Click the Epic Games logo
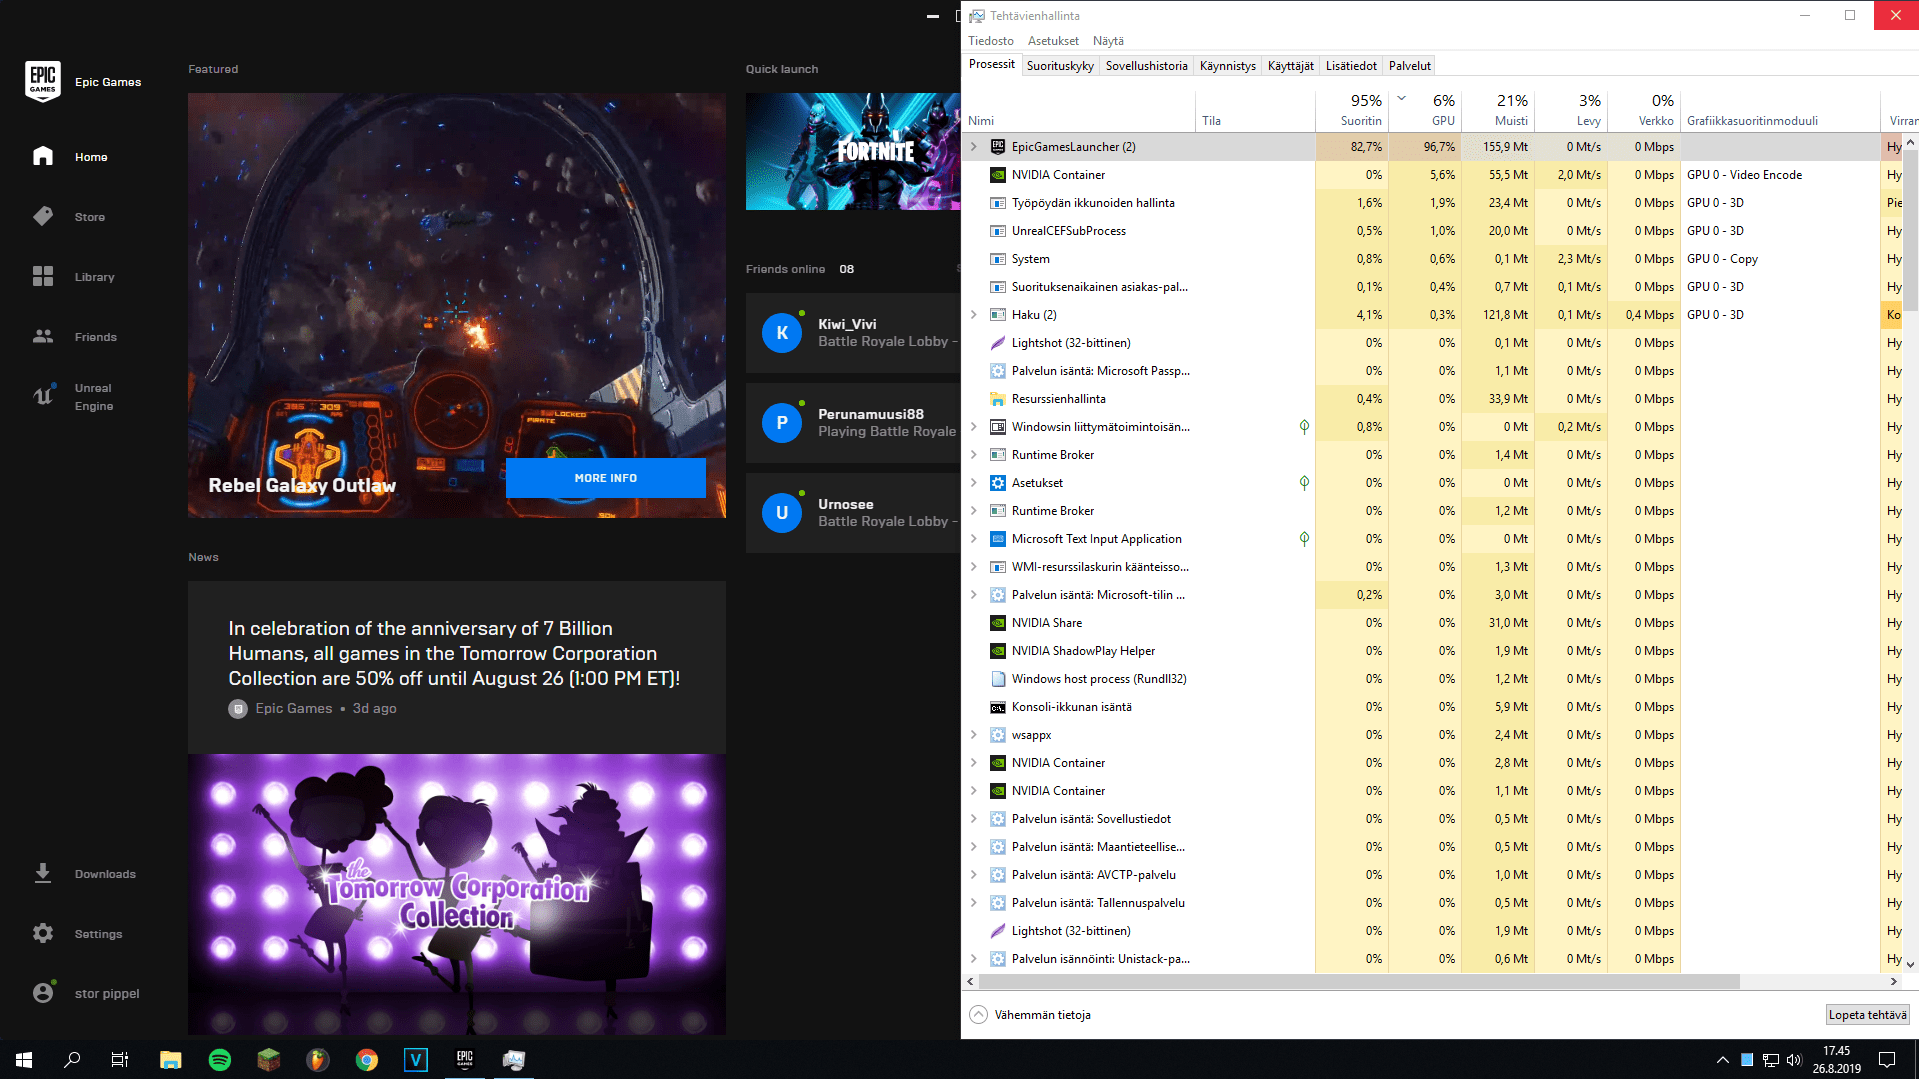Viewport: 1919px width, 1079px height. (43, 81)
